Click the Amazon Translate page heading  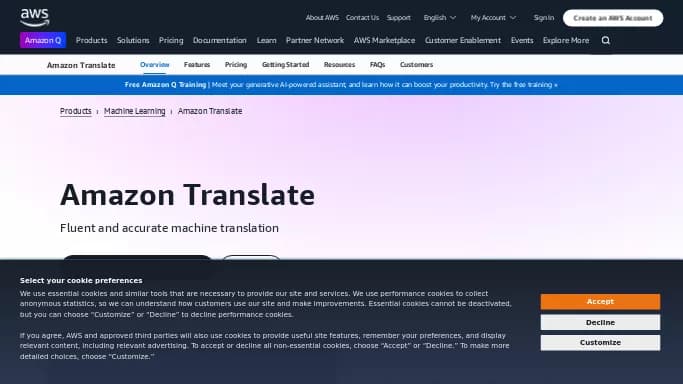187,195
